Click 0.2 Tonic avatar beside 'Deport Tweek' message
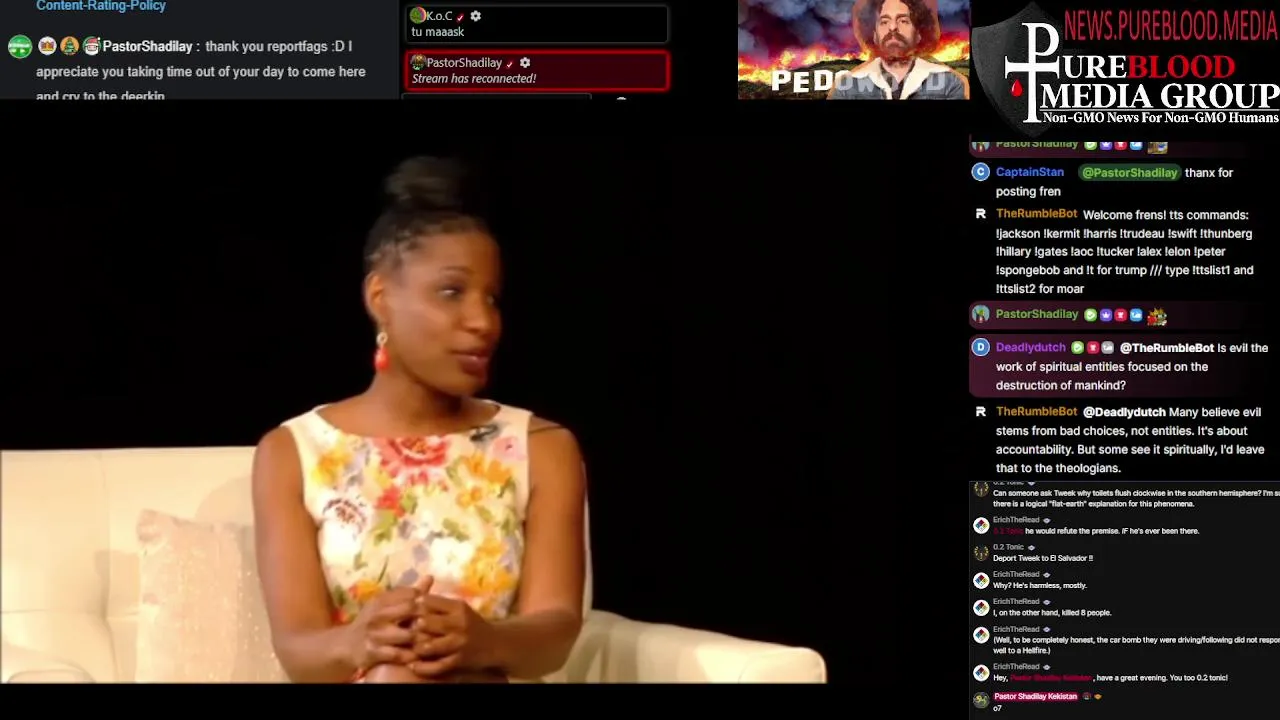Screen dimensions: 1280x720 [981, 553]
